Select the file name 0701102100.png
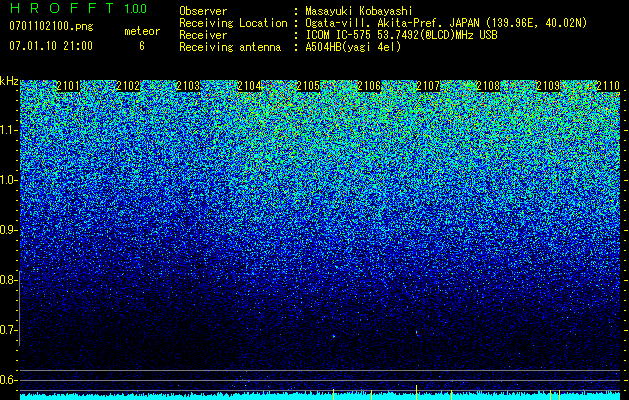 [x=51, y=27]
